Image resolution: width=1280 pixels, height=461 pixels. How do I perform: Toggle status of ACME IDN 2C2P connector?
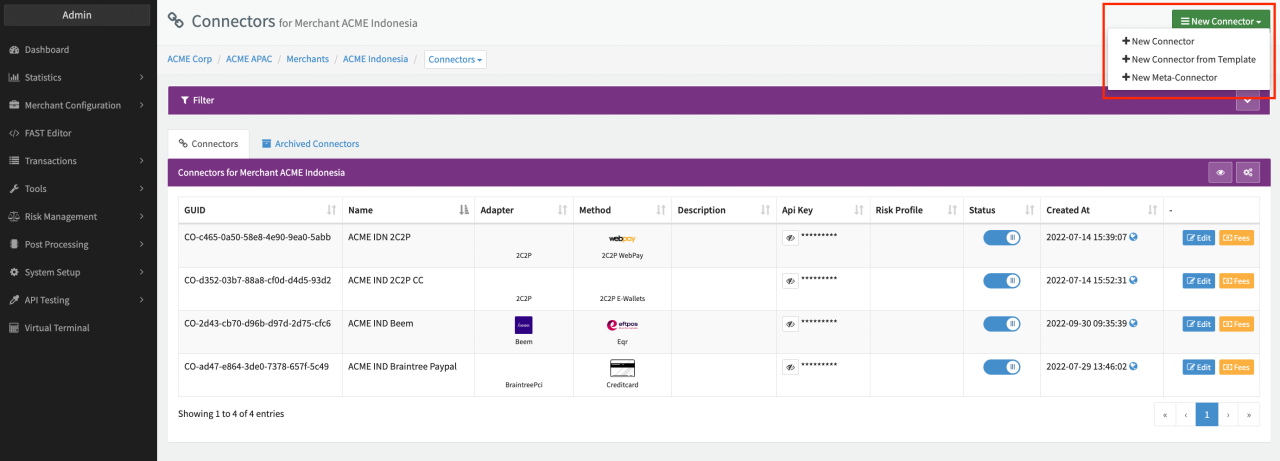[1001, 238]
